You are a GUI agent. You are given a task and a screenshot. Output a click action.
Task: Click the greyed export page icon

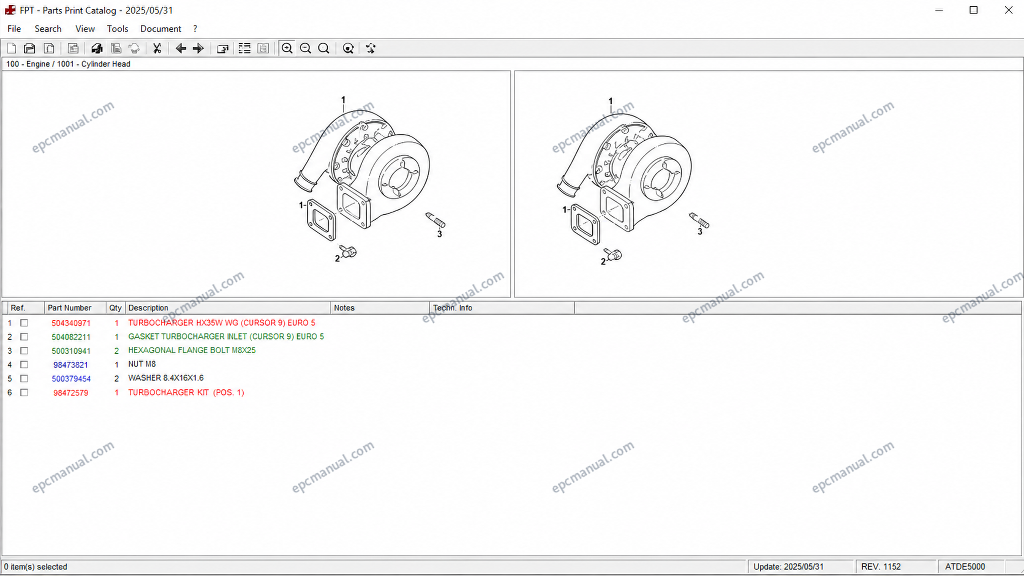(x=73, y=48)
